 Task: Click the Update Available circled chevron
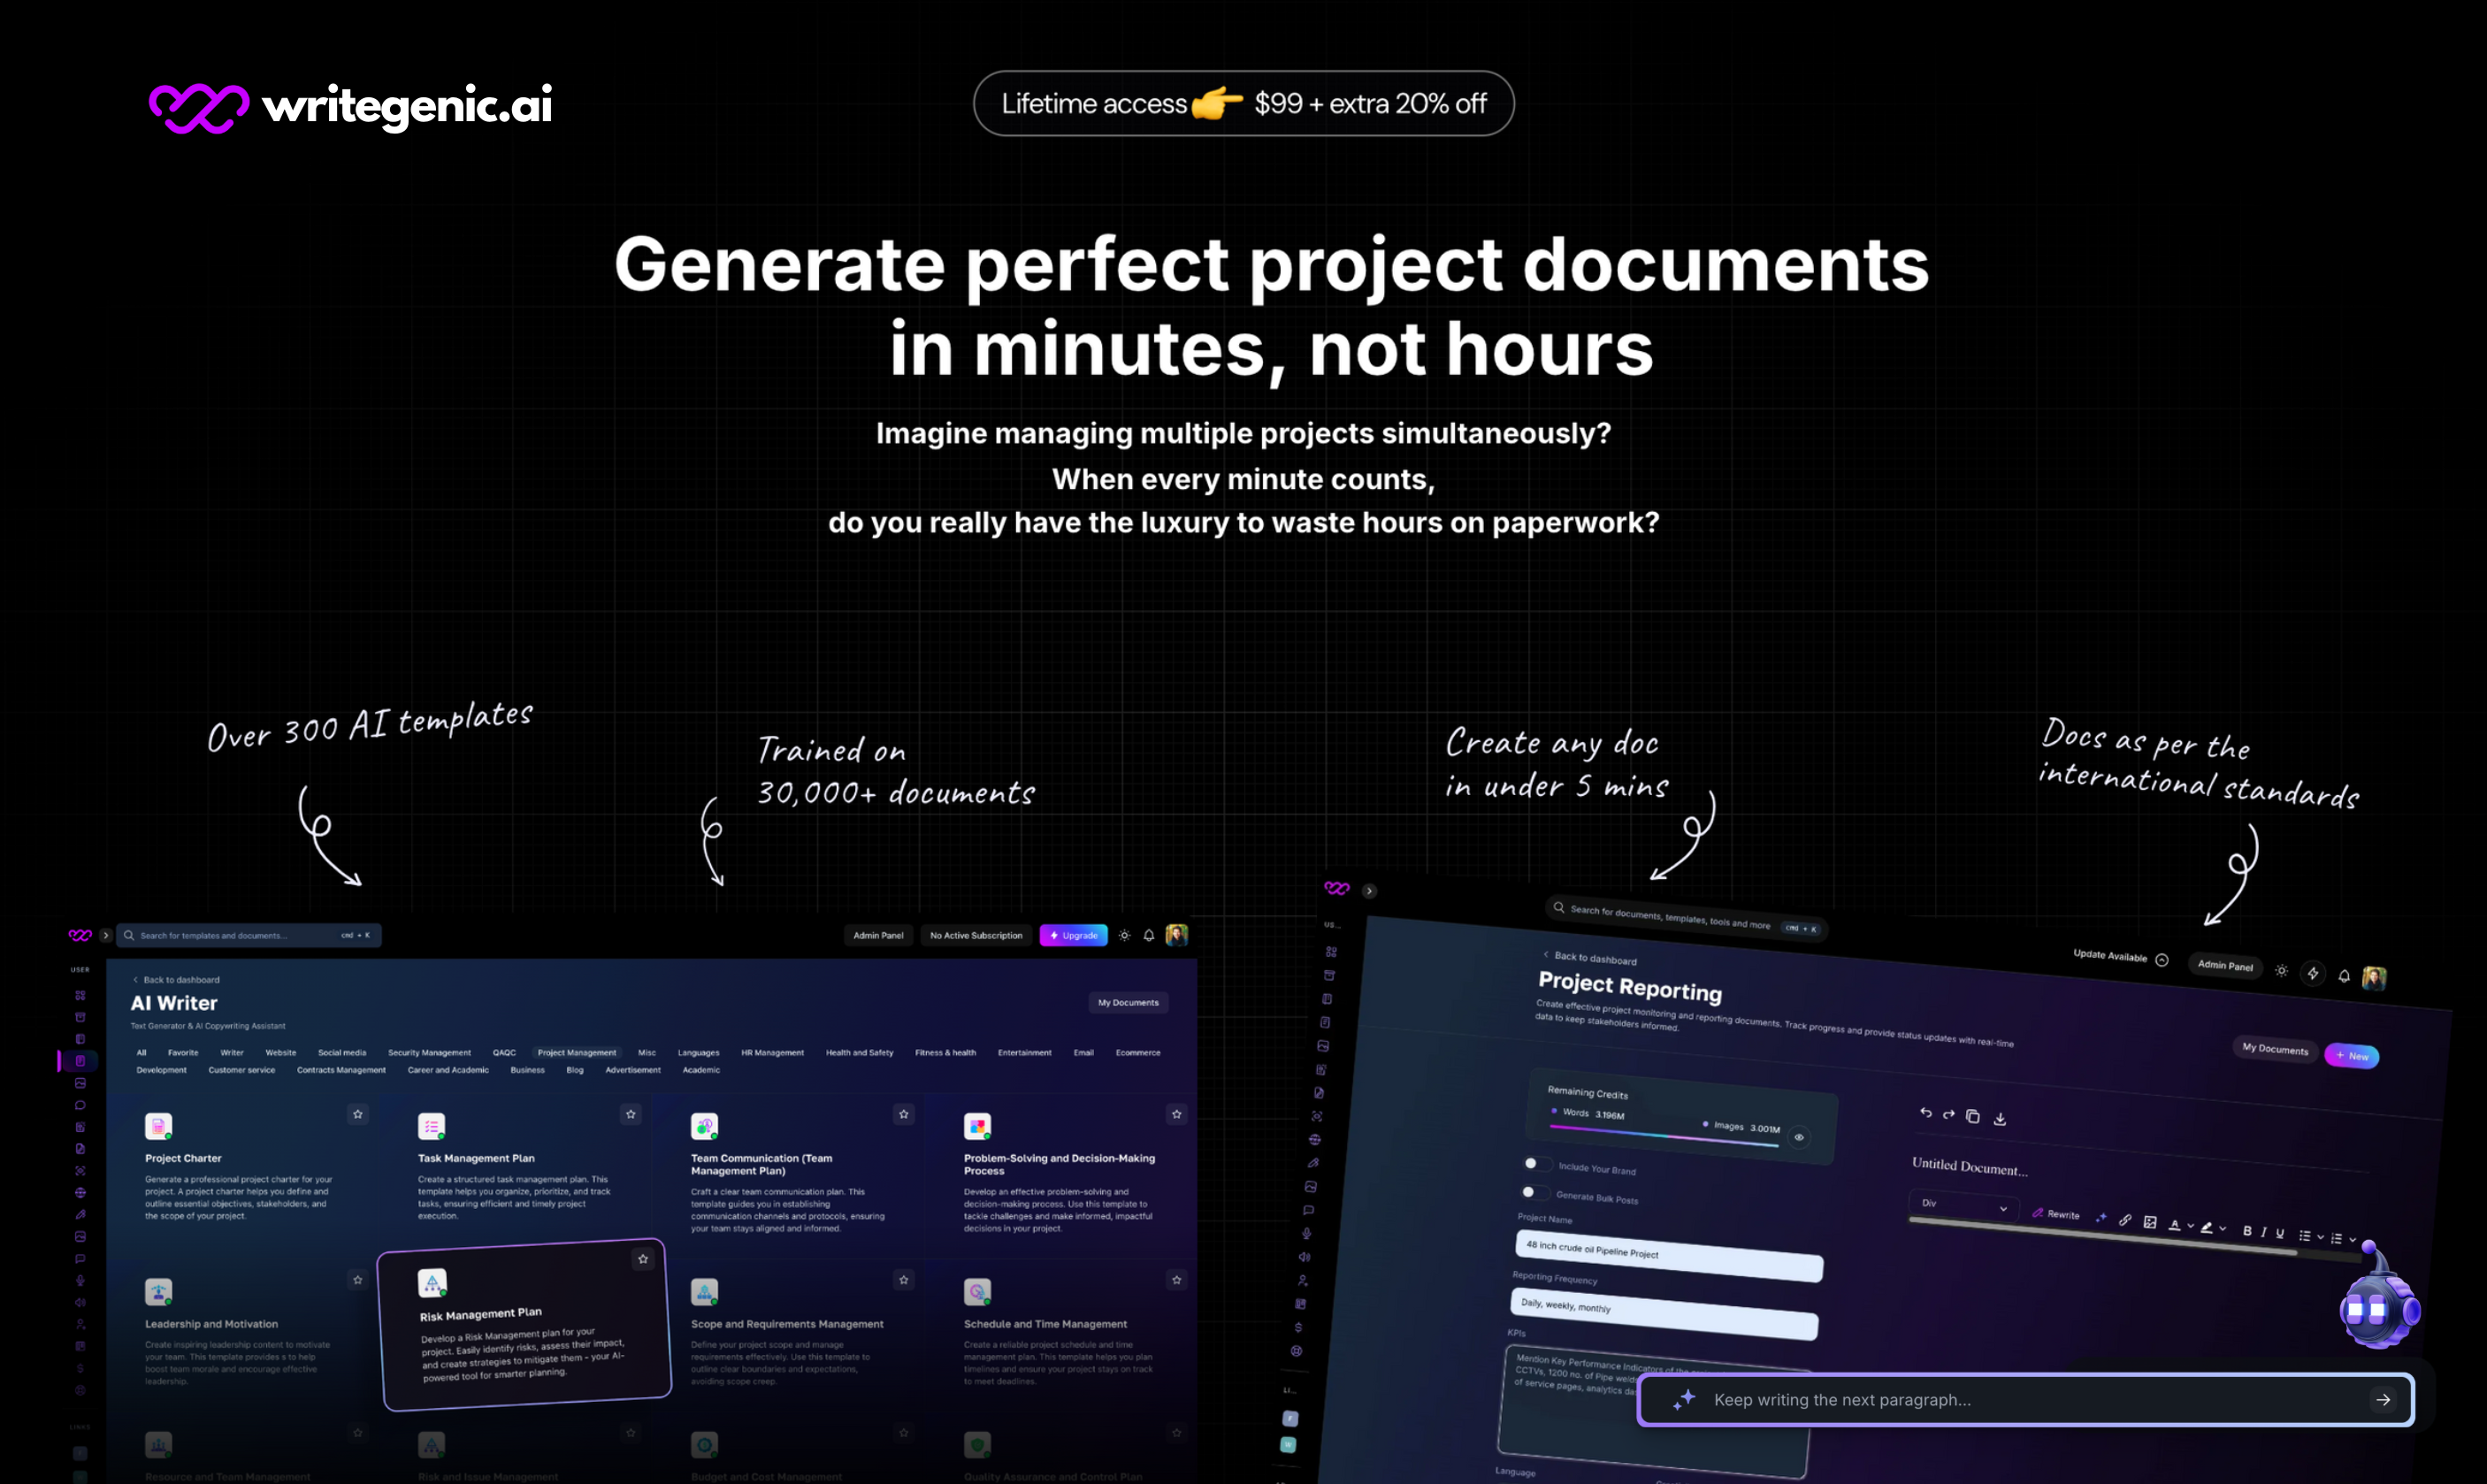[x=2162, y=960]
